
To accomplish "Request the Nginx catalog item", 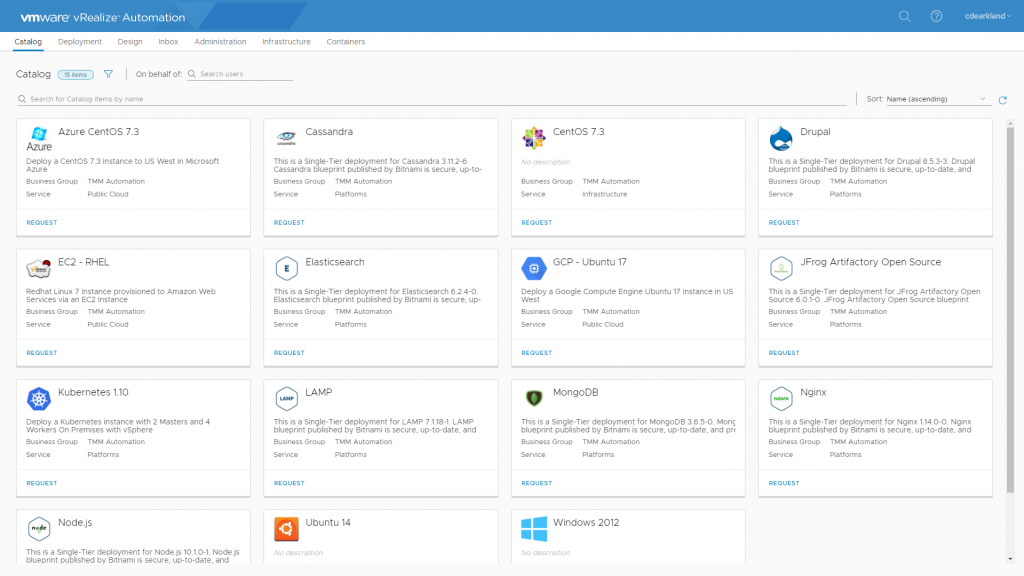I will (x=784, y=483).
